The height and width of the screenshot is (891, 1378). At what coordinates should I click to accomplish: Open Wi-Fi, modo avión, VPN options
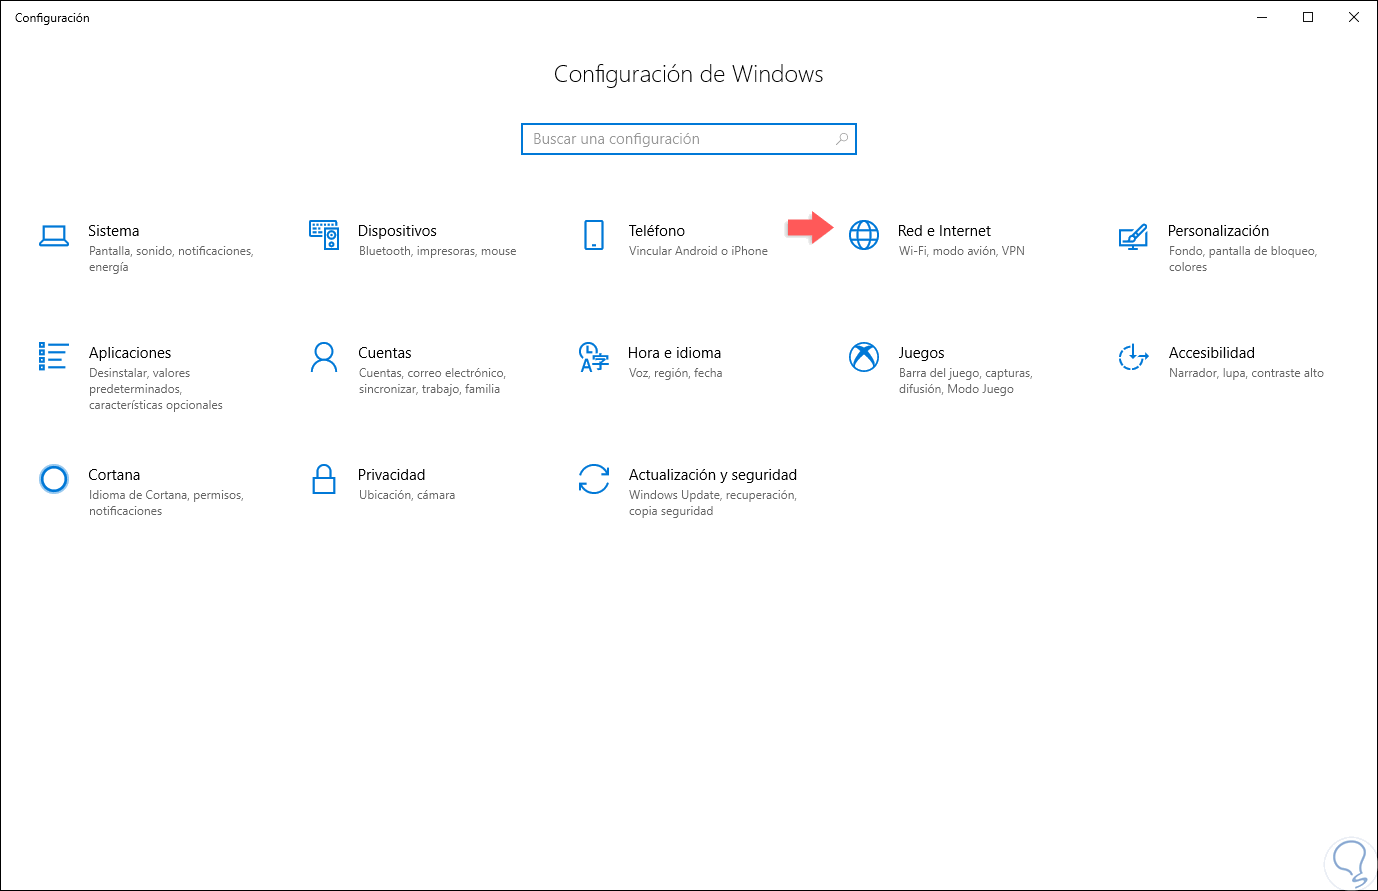[x=960, y=251]
